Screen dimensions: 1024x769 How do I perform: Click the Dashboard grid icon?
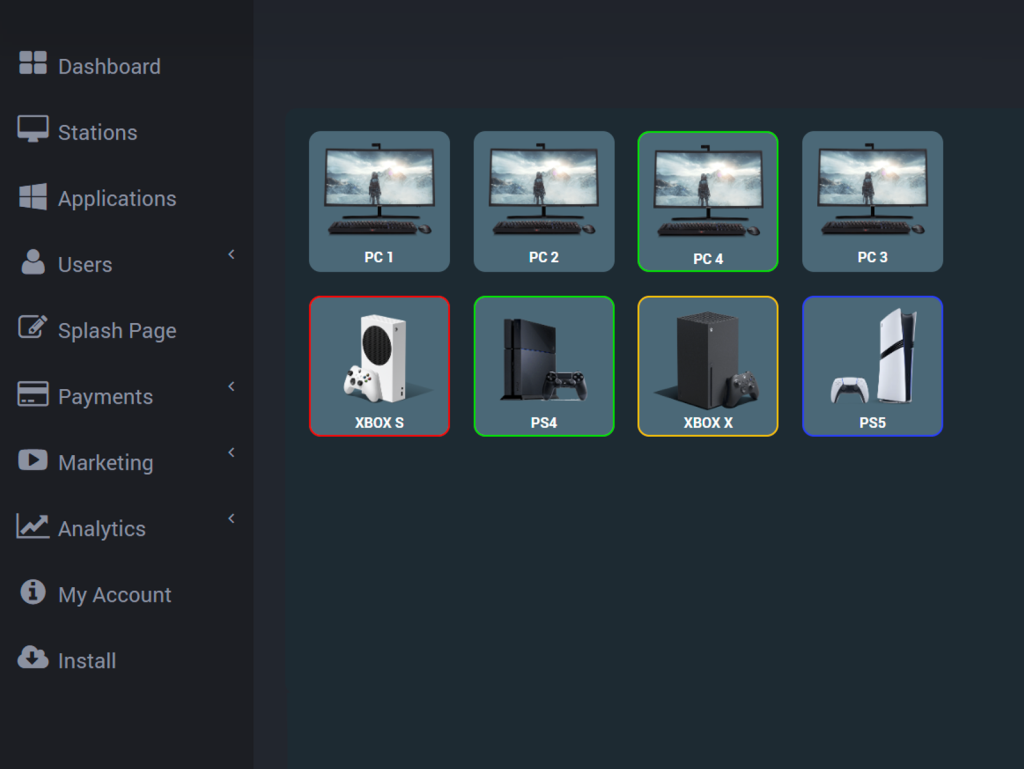click(33, 63)
